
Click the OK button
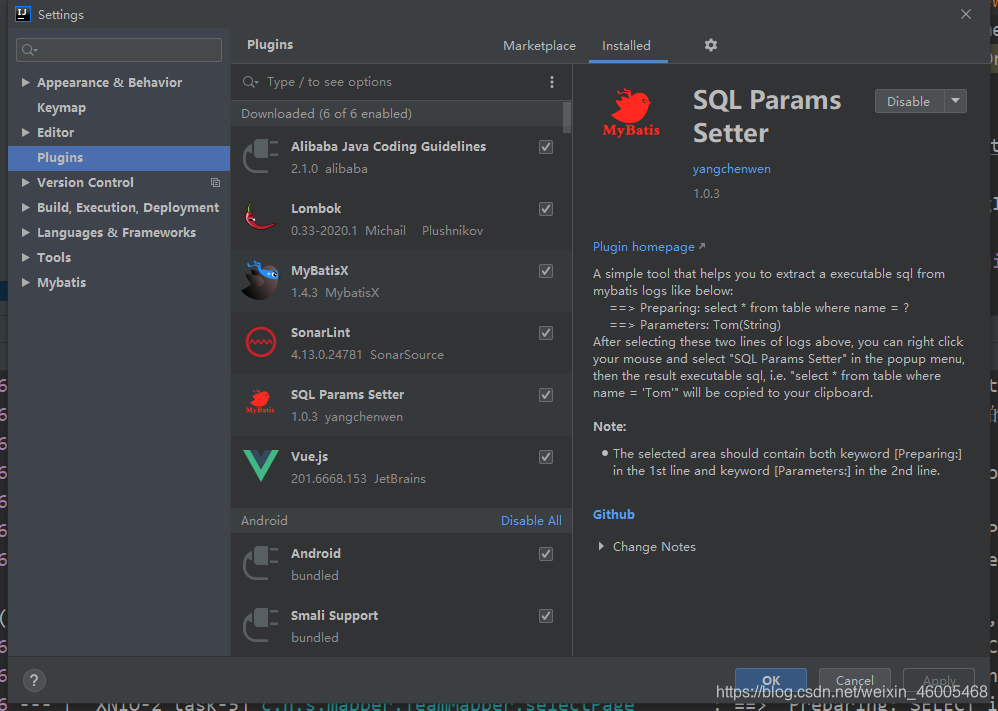771,680
